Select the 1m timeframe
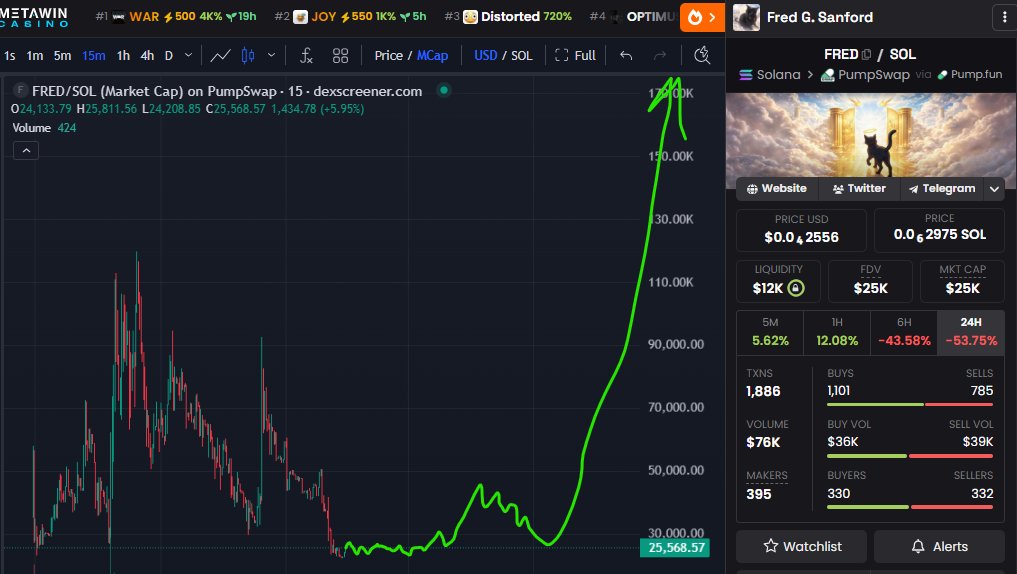The height and width of the screenshot is (574, 1017). point(35,56)
